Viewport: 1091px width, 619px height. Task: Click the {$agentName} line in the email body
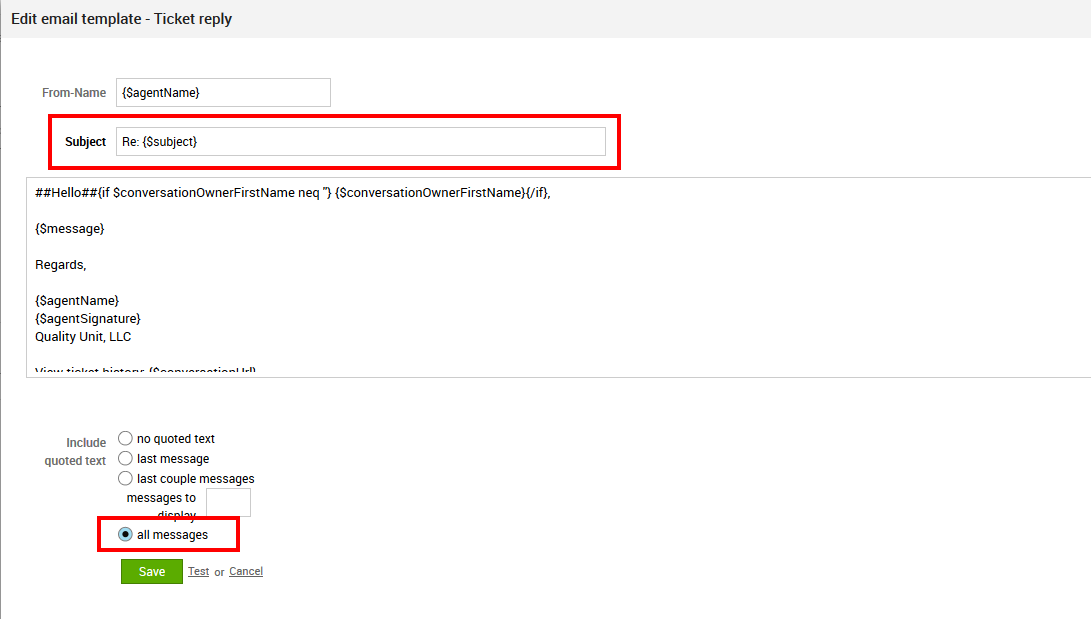[77, 301]
